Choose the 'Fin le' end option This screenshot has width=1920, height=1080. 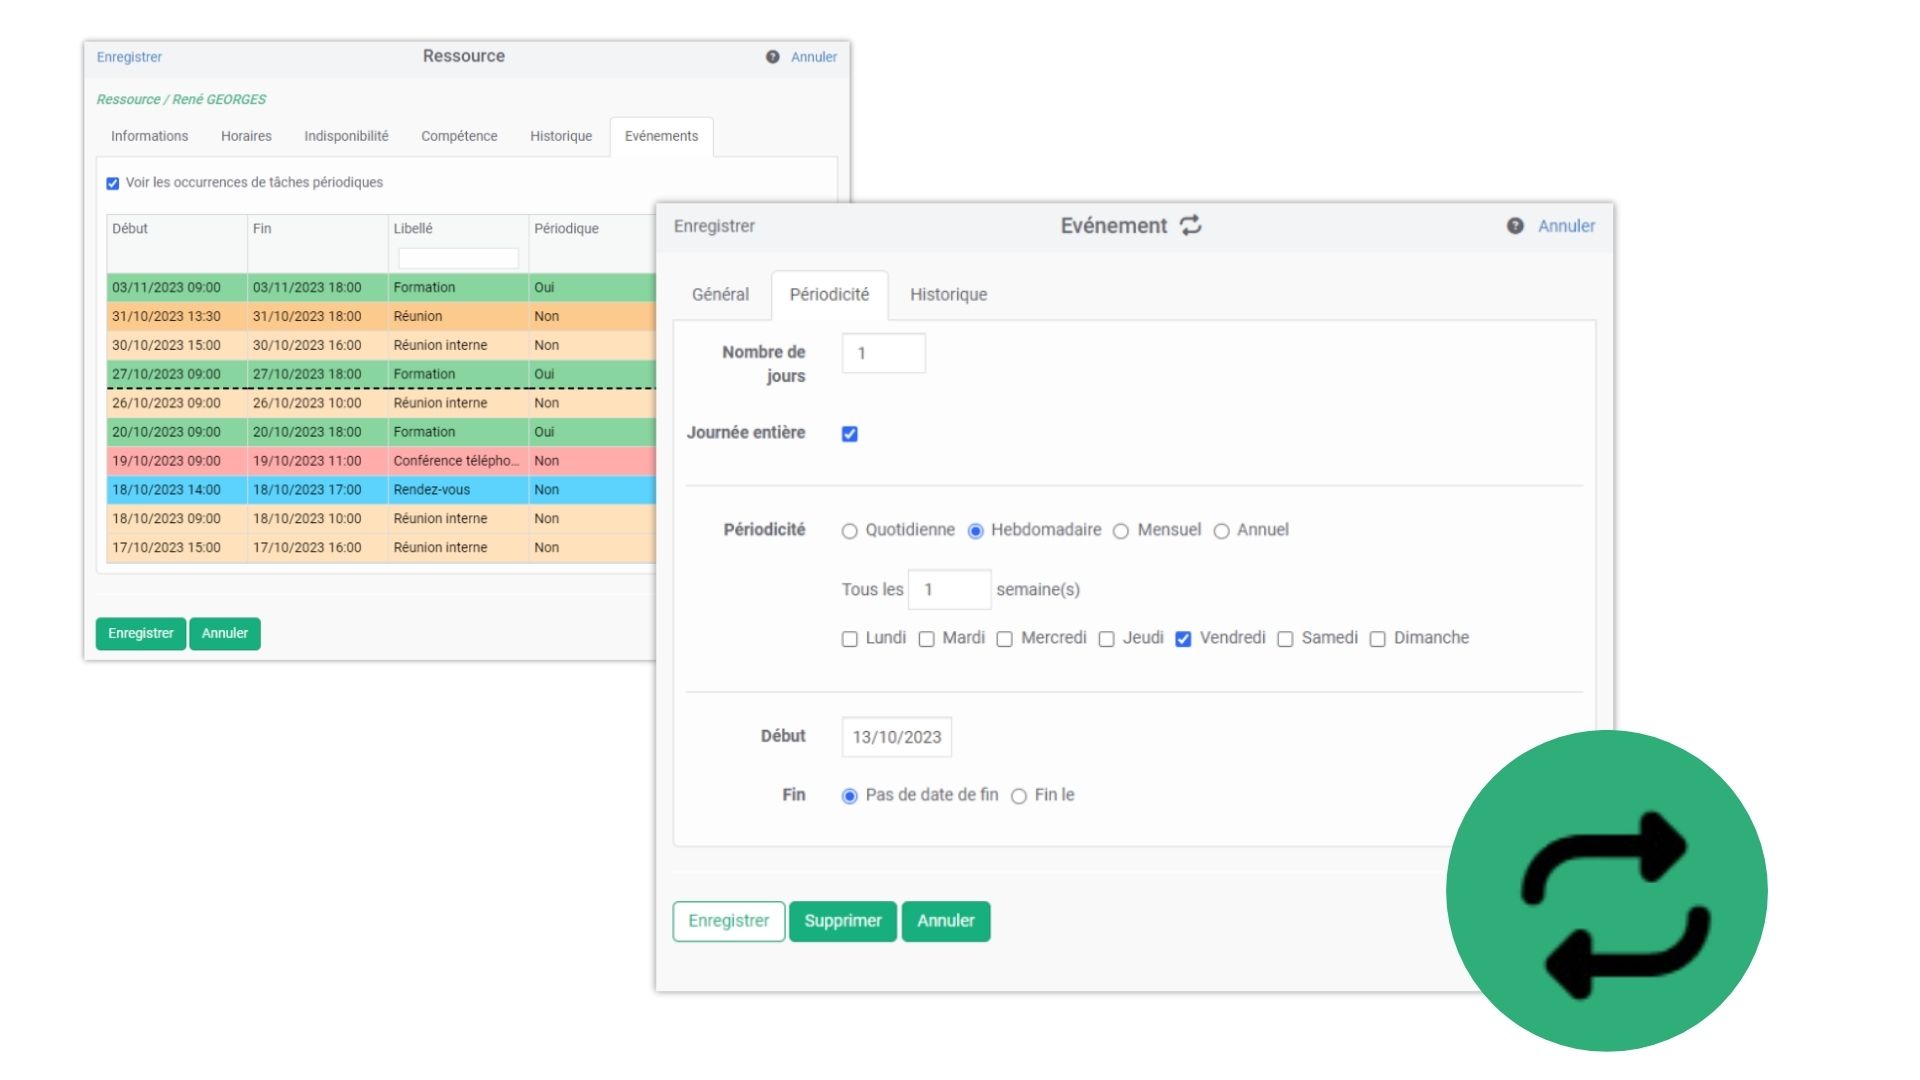coord(1019,796)
